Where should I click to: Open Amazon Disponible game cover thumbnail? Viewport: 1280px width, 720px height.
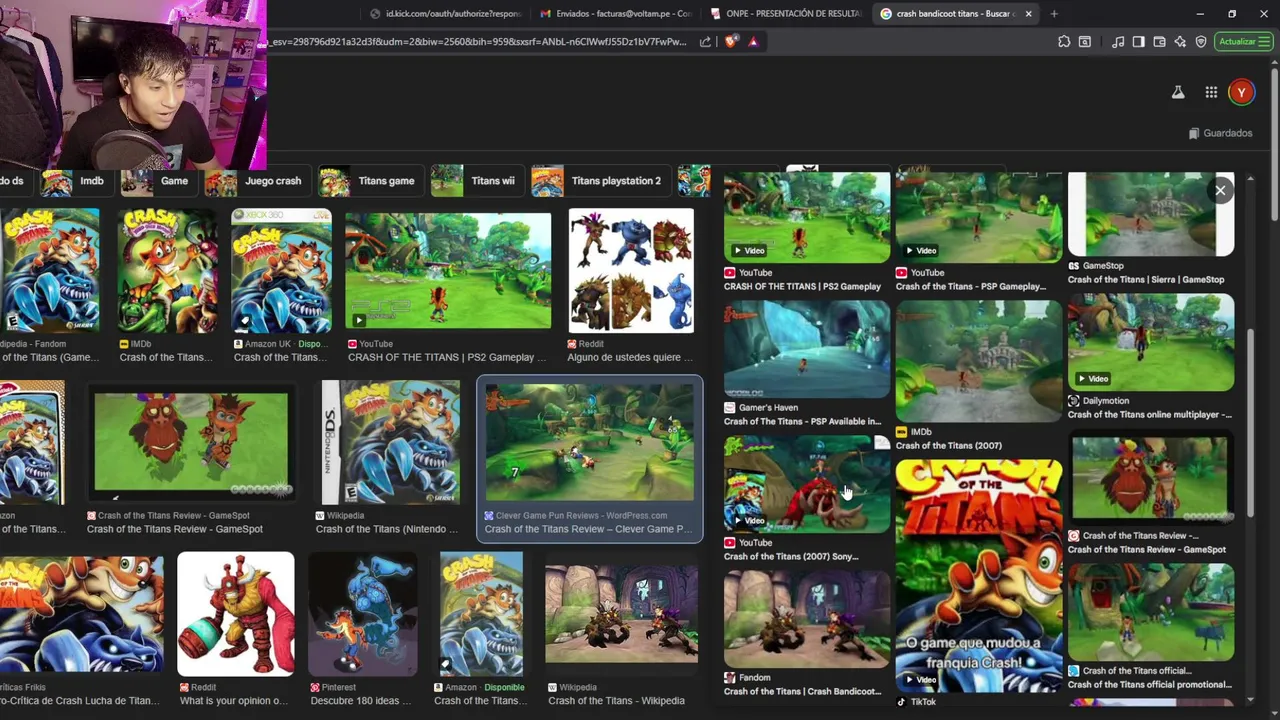pyautogui.click(x=481, y=614)
